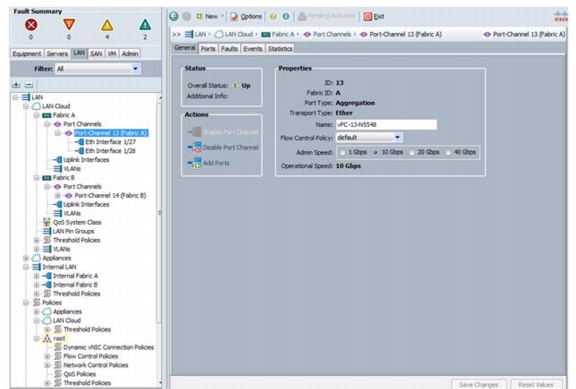Select the root organization icon

click(x=47, y=338)
